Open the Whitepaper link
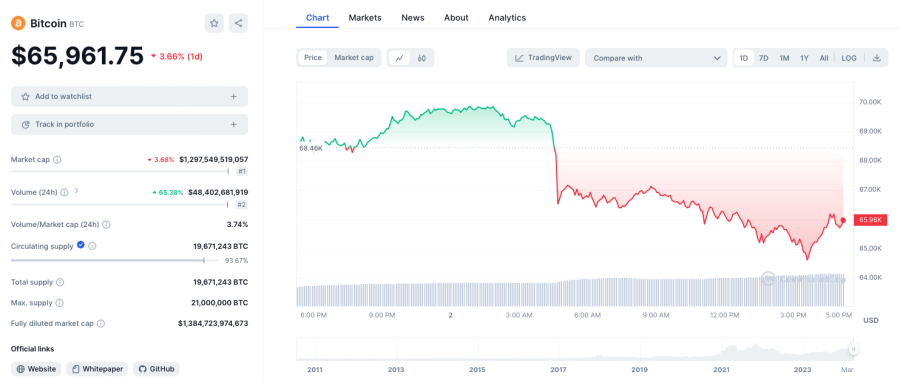Viewport: 900px width, 383px height. click(97, 369)
